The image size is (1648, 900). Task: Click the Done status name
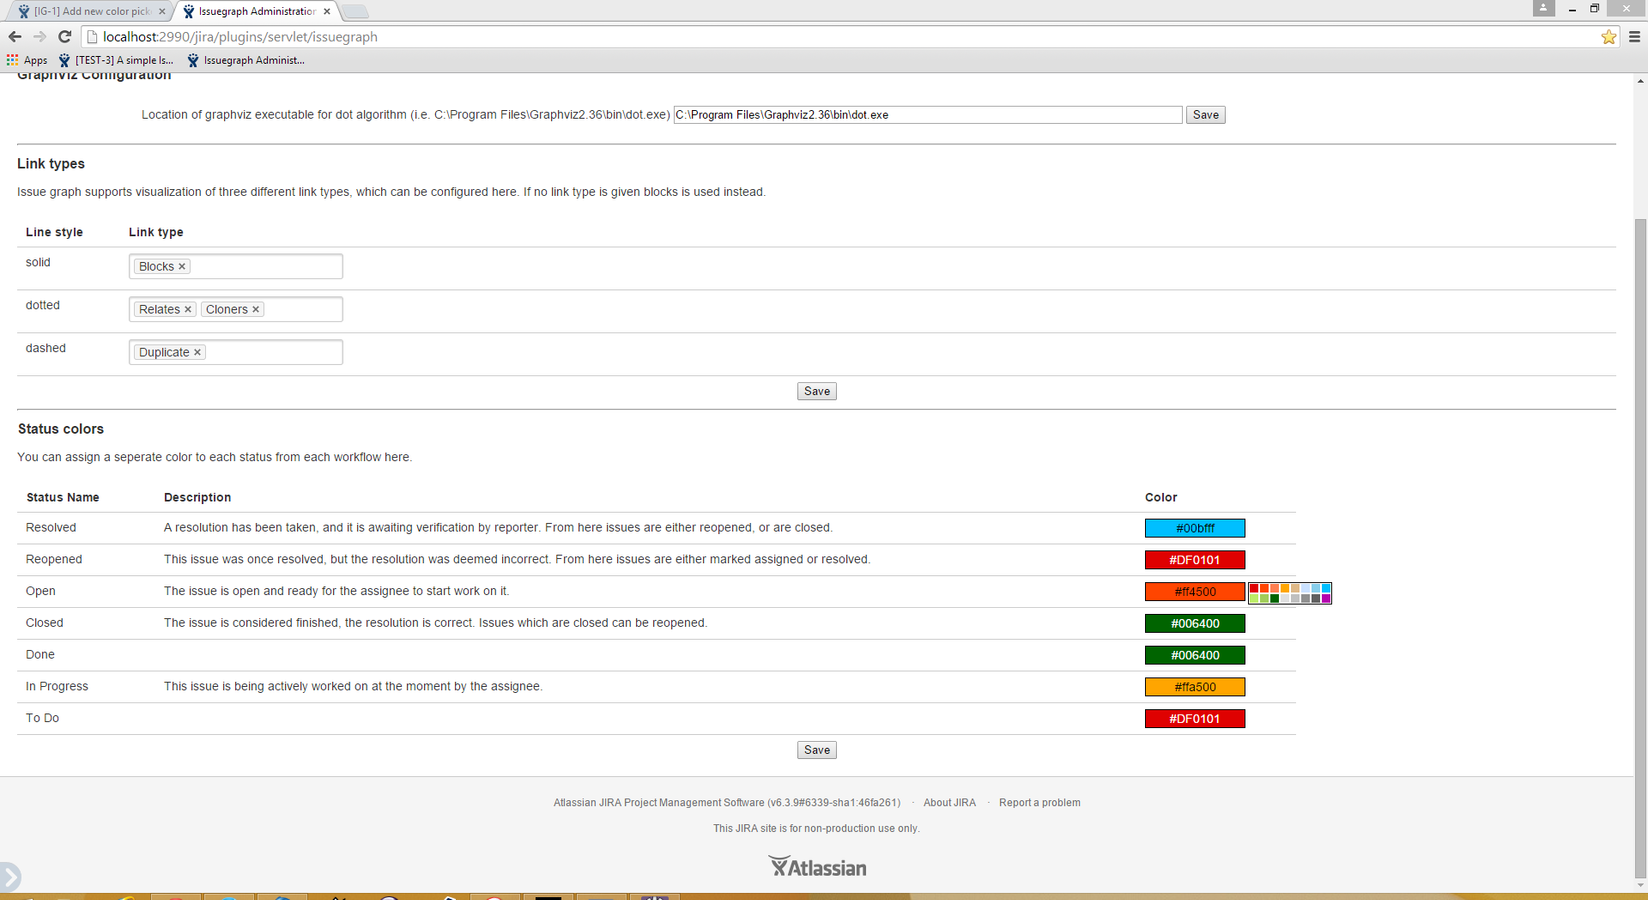point(40,655)
